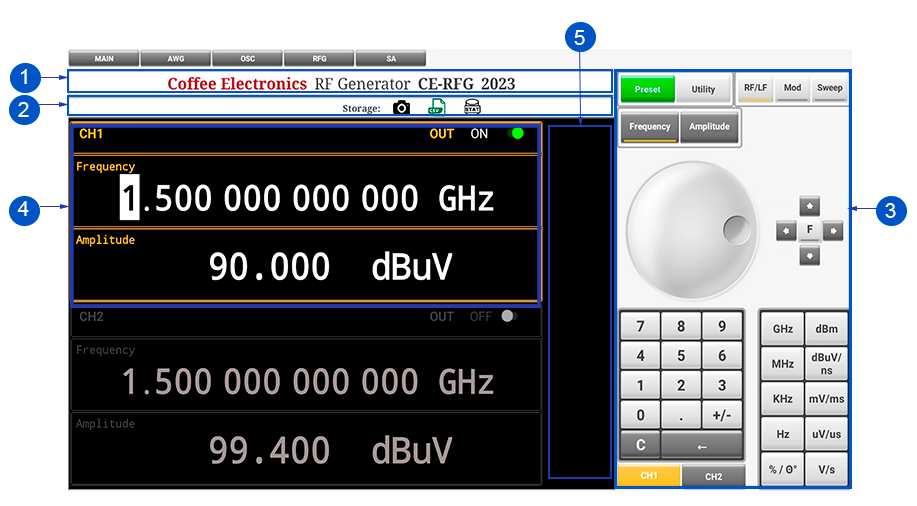Click keypad digit 4

[x=640, y=356]
